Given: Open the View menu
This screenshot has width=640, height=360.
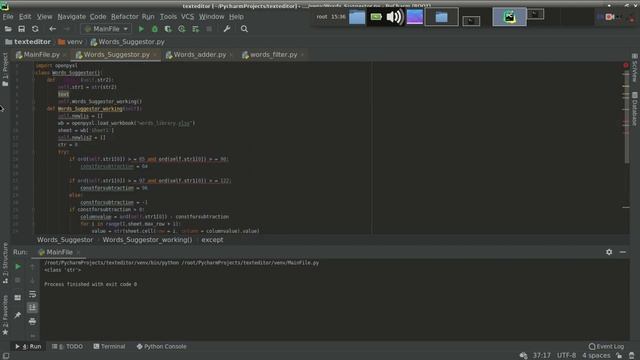Looking at the screenshot, I should point(44,17).
